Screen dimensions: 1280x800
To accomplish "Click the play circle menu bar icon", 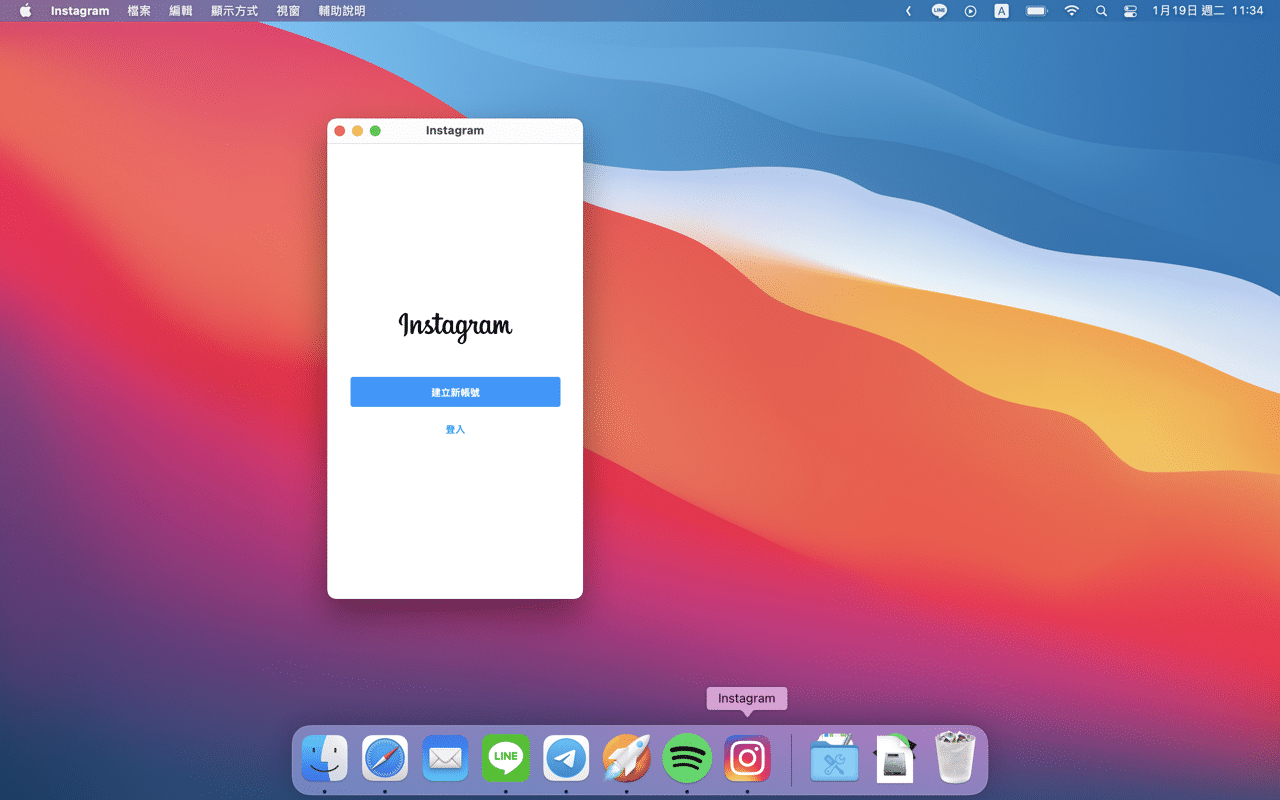I will [970, 11].
